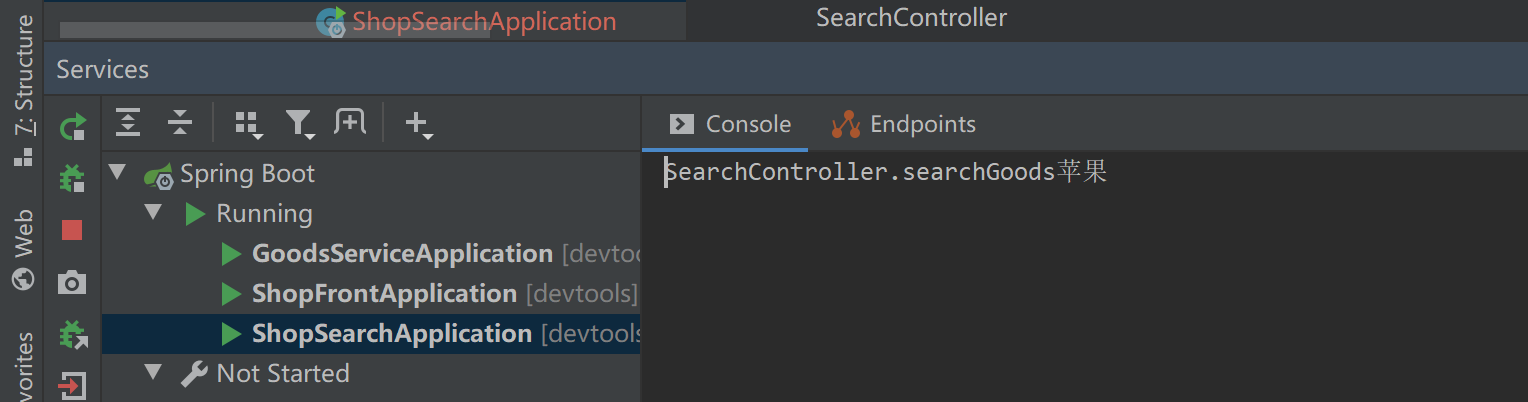This screenshot has width=1528, height=402.
Task: Open the Structure tool window button
Action: tap(22, 90)
